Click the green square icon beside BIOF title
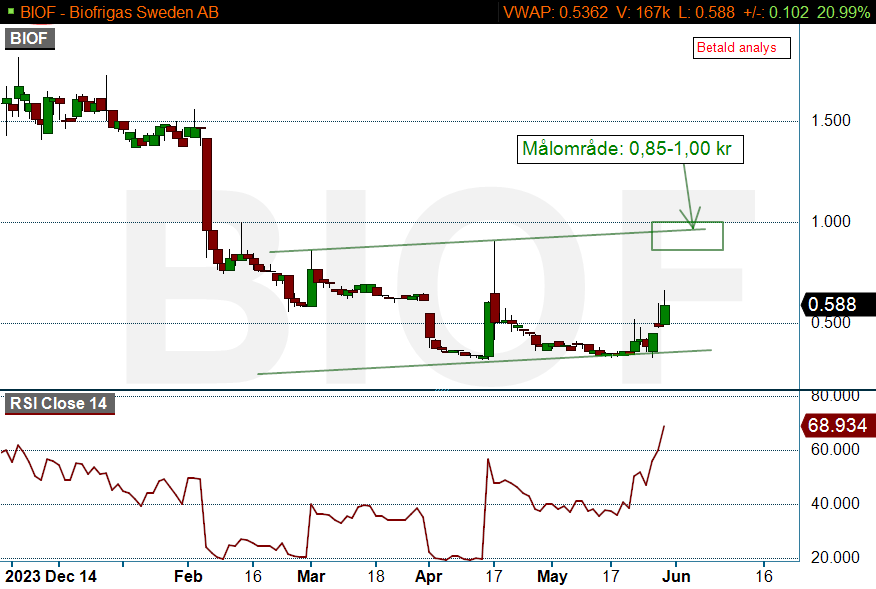 pos(10,11)
